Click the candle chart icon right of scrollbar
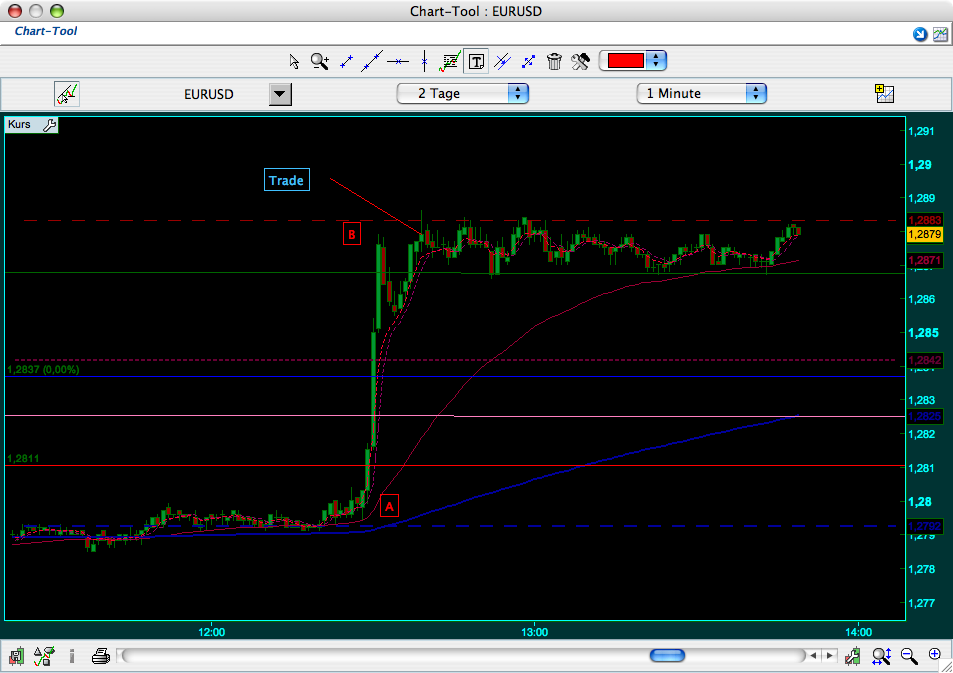This screenshot has width=953, height=673. (x=853, y=656)
